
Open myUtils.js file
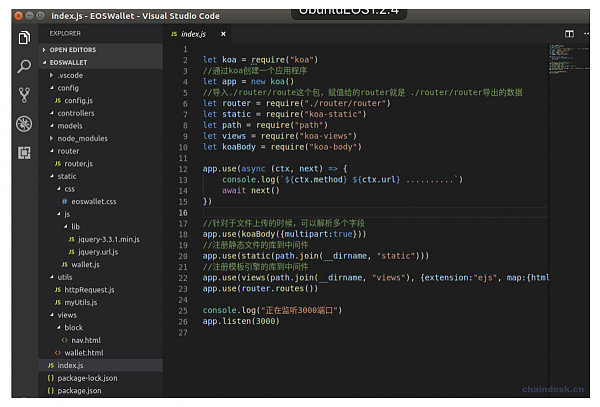click(x=101, y=303)
